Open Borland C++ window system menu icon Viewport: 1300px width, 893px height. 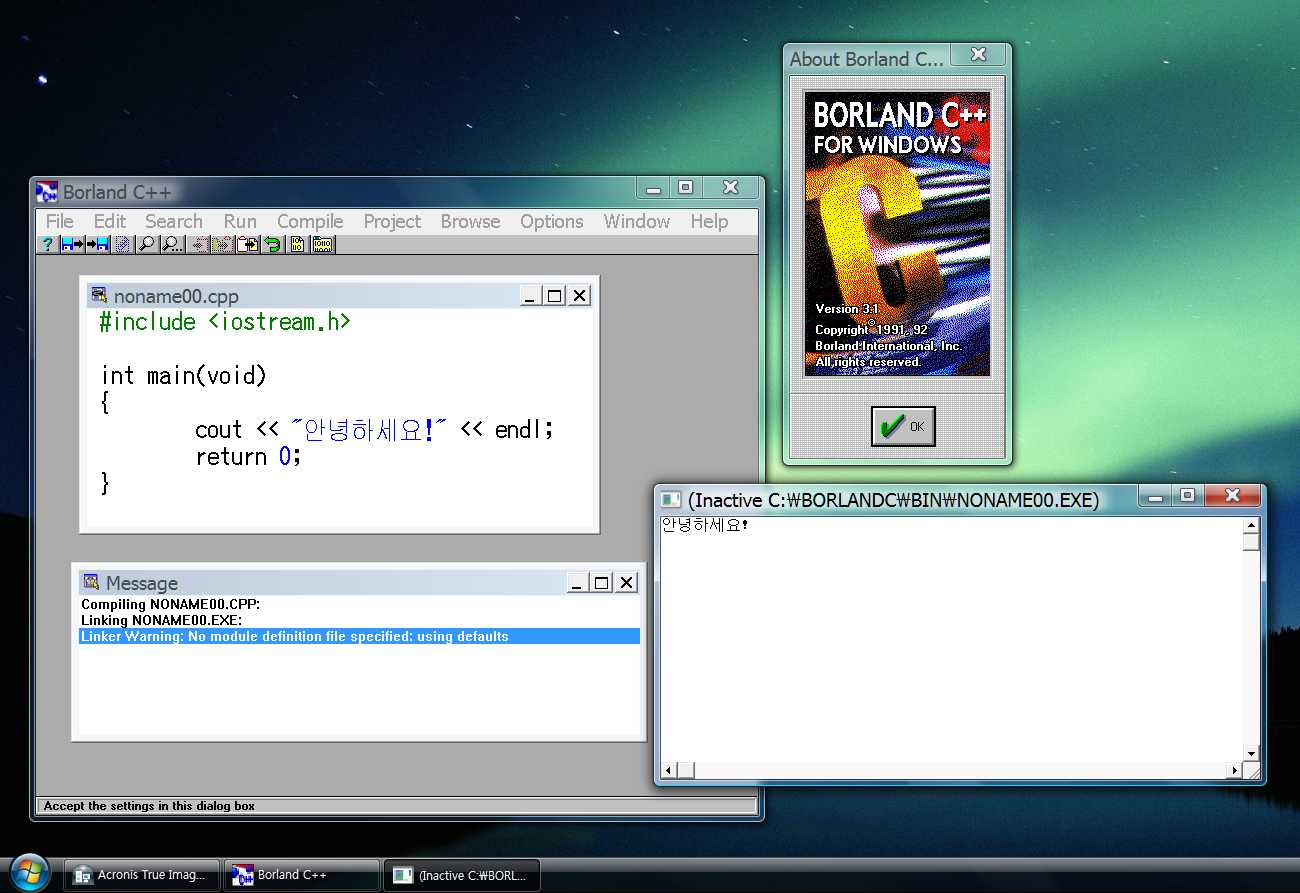click(x=46, y=191)
